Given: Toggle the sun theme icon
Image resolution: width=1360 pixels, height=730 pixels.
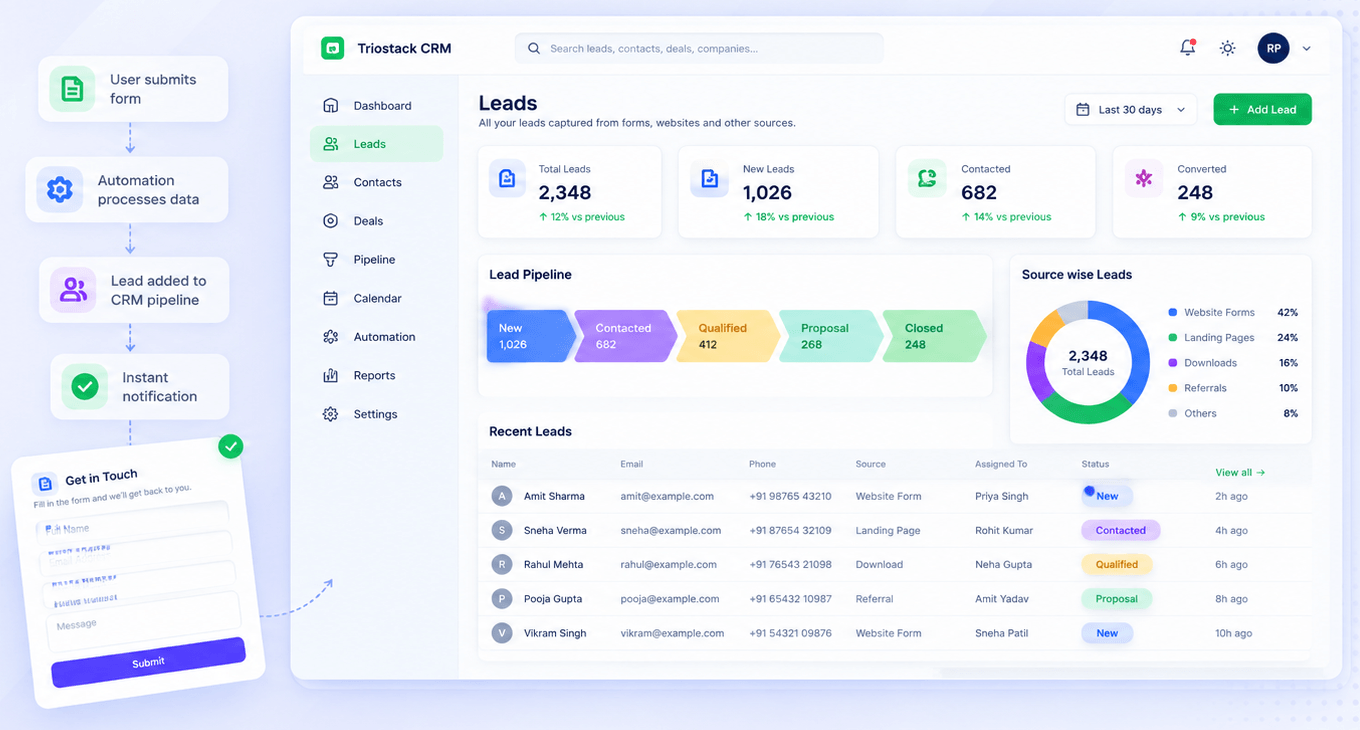Looking at the screenshot, I should [x=1227, y=48].
